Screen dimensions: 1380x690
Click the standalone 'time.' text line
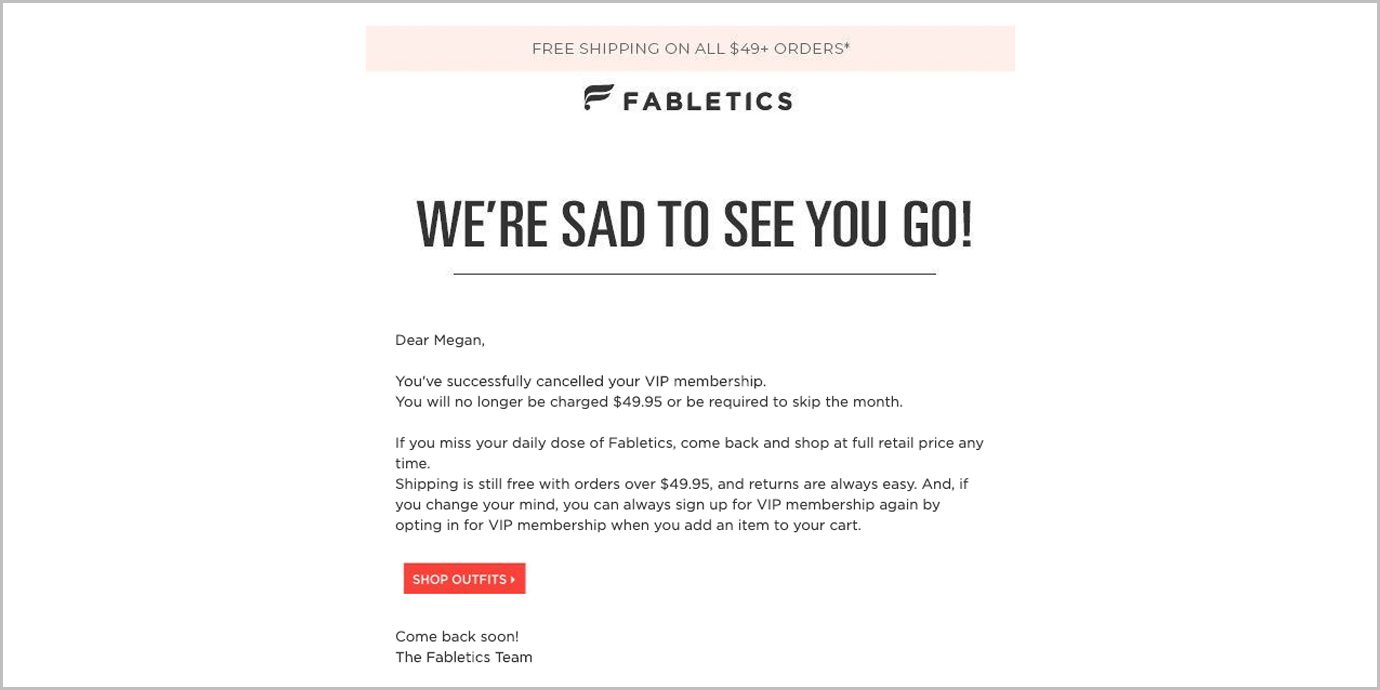coord(412,464)
